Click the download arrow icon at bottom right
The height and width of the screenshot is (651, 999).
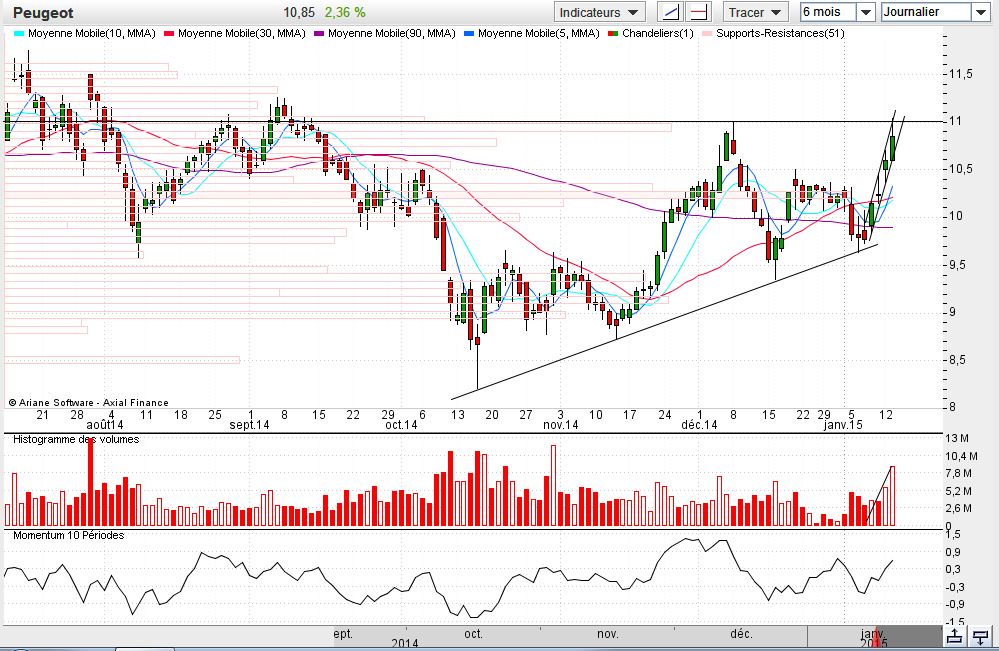pyautogui.click(x=982, y=636)
